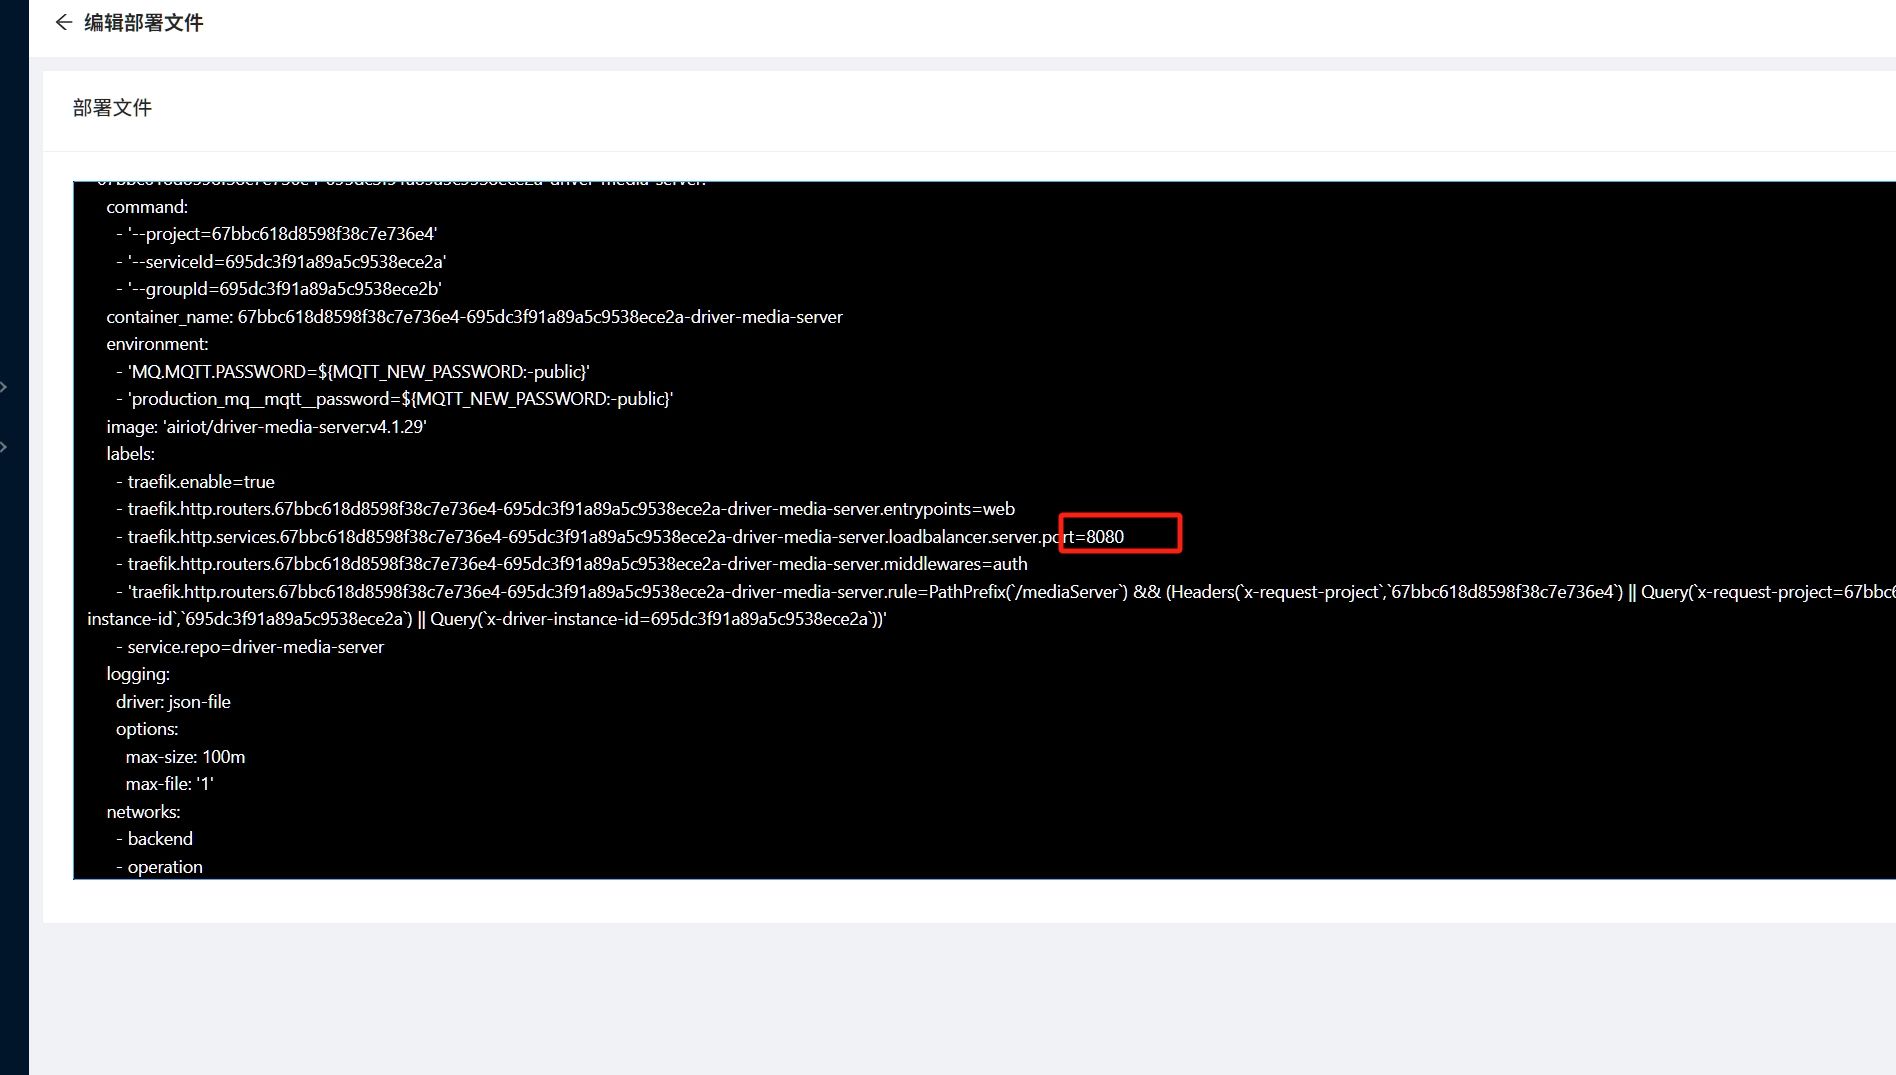Place cursor on middlewares=auth line
The width and height of the screenshot is (1896, 1075).
(x=577, y=564)
